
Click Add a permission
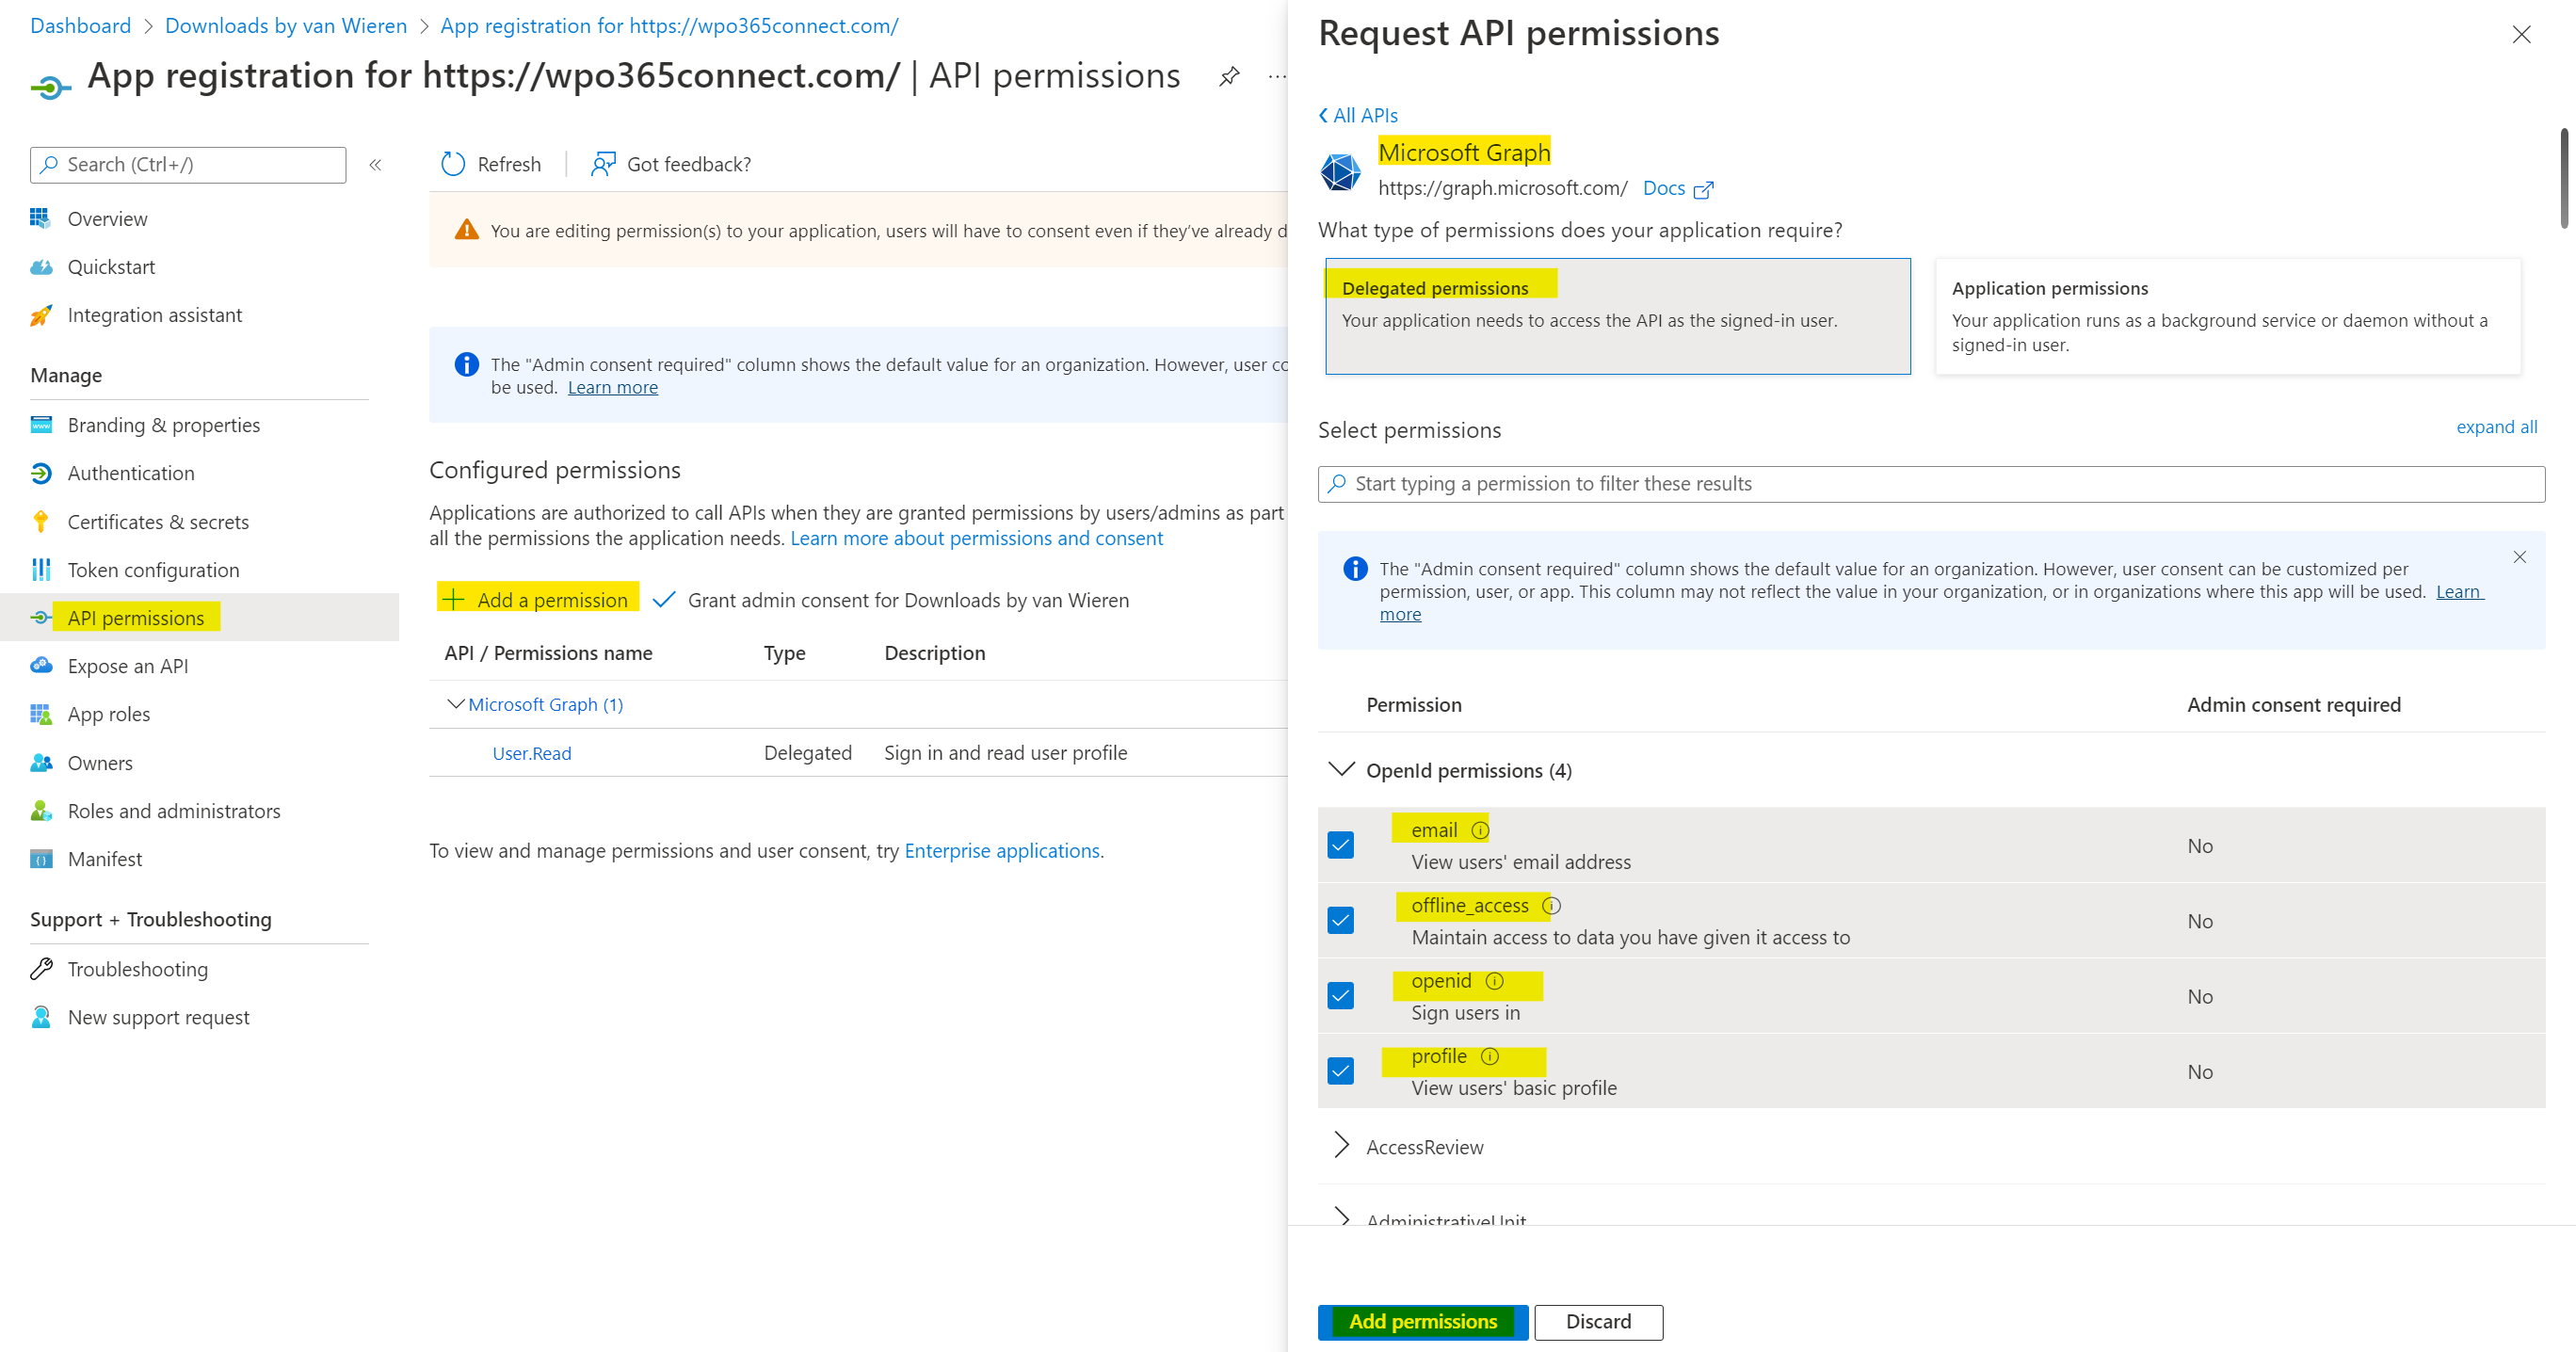[x=537, y=600]
